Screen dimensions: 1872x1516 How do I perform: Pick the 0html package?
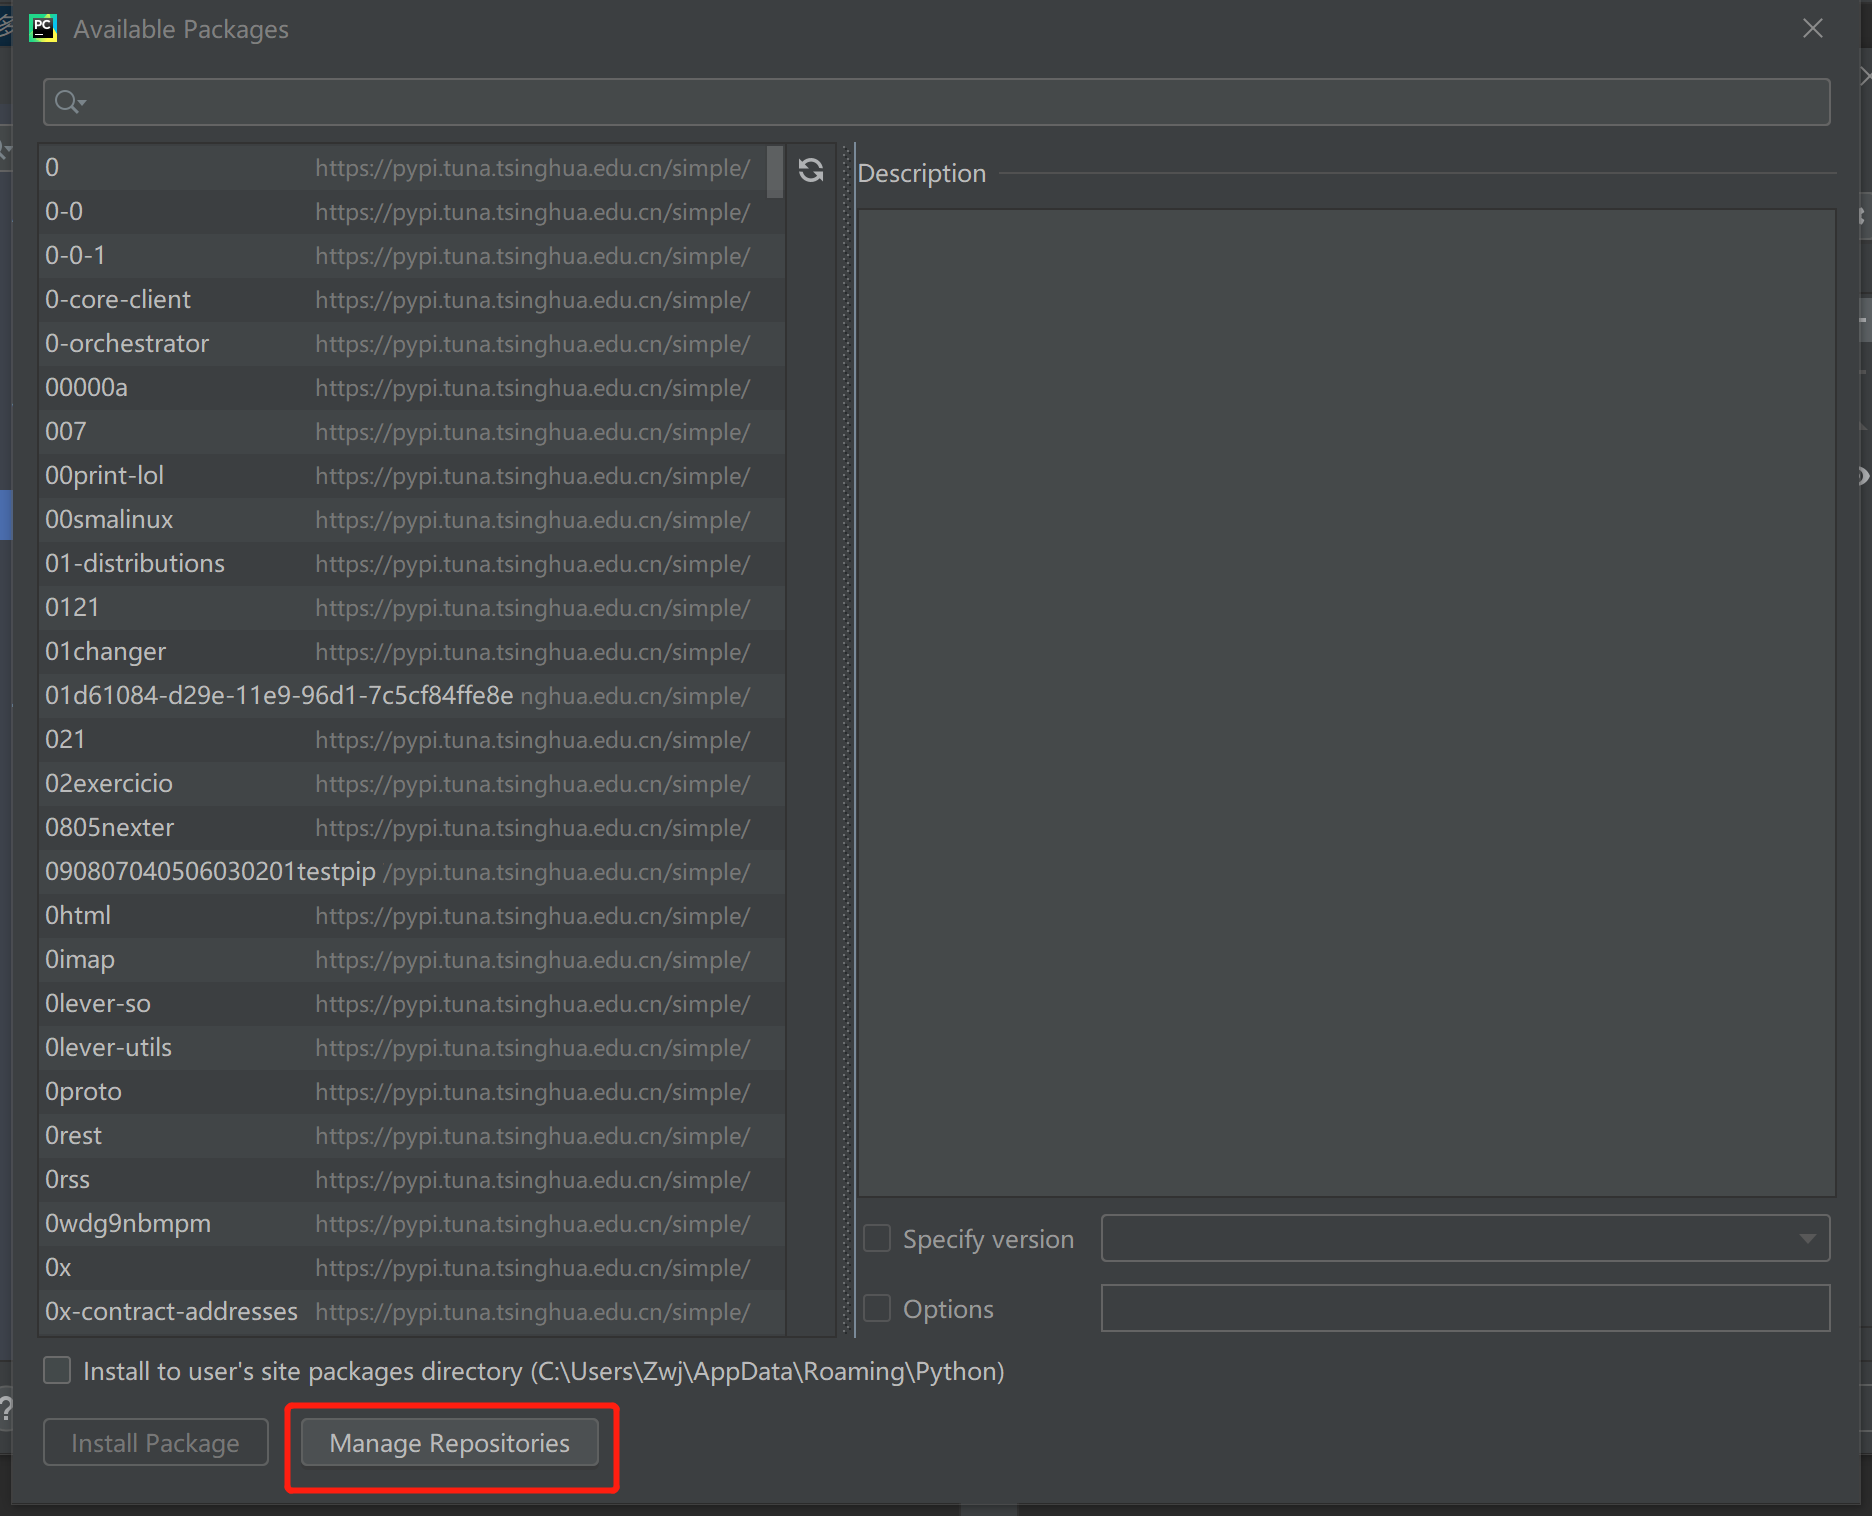pos(412,916)
